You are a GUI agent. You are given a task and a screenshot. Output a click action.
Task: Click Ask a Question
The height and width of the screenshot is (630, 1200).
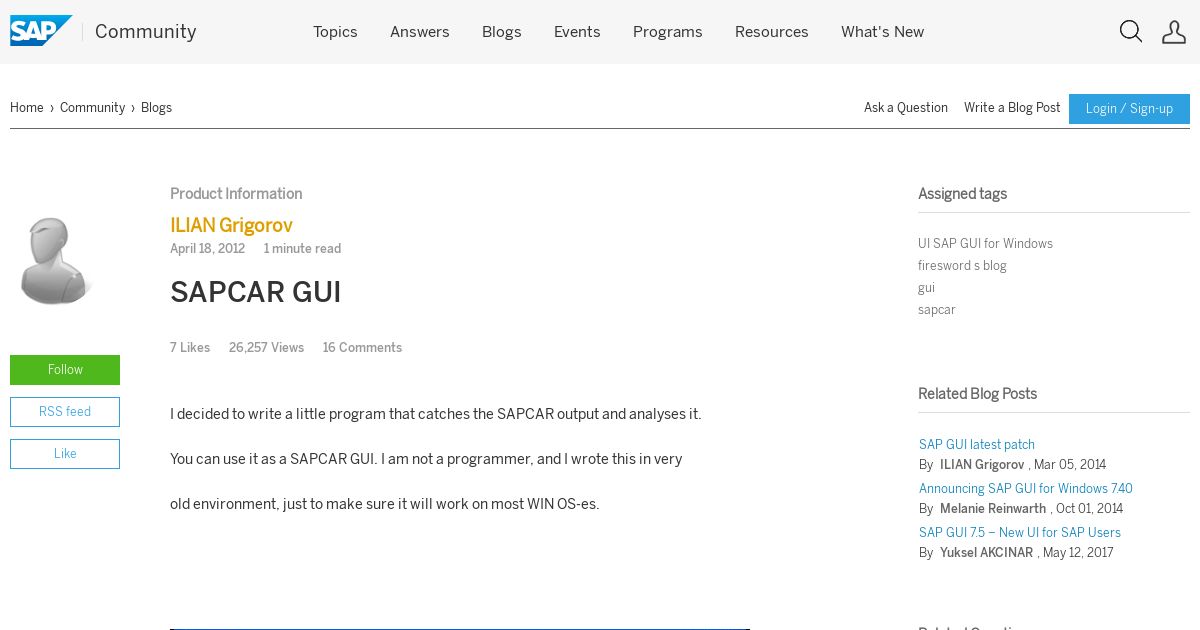(906, 108)
